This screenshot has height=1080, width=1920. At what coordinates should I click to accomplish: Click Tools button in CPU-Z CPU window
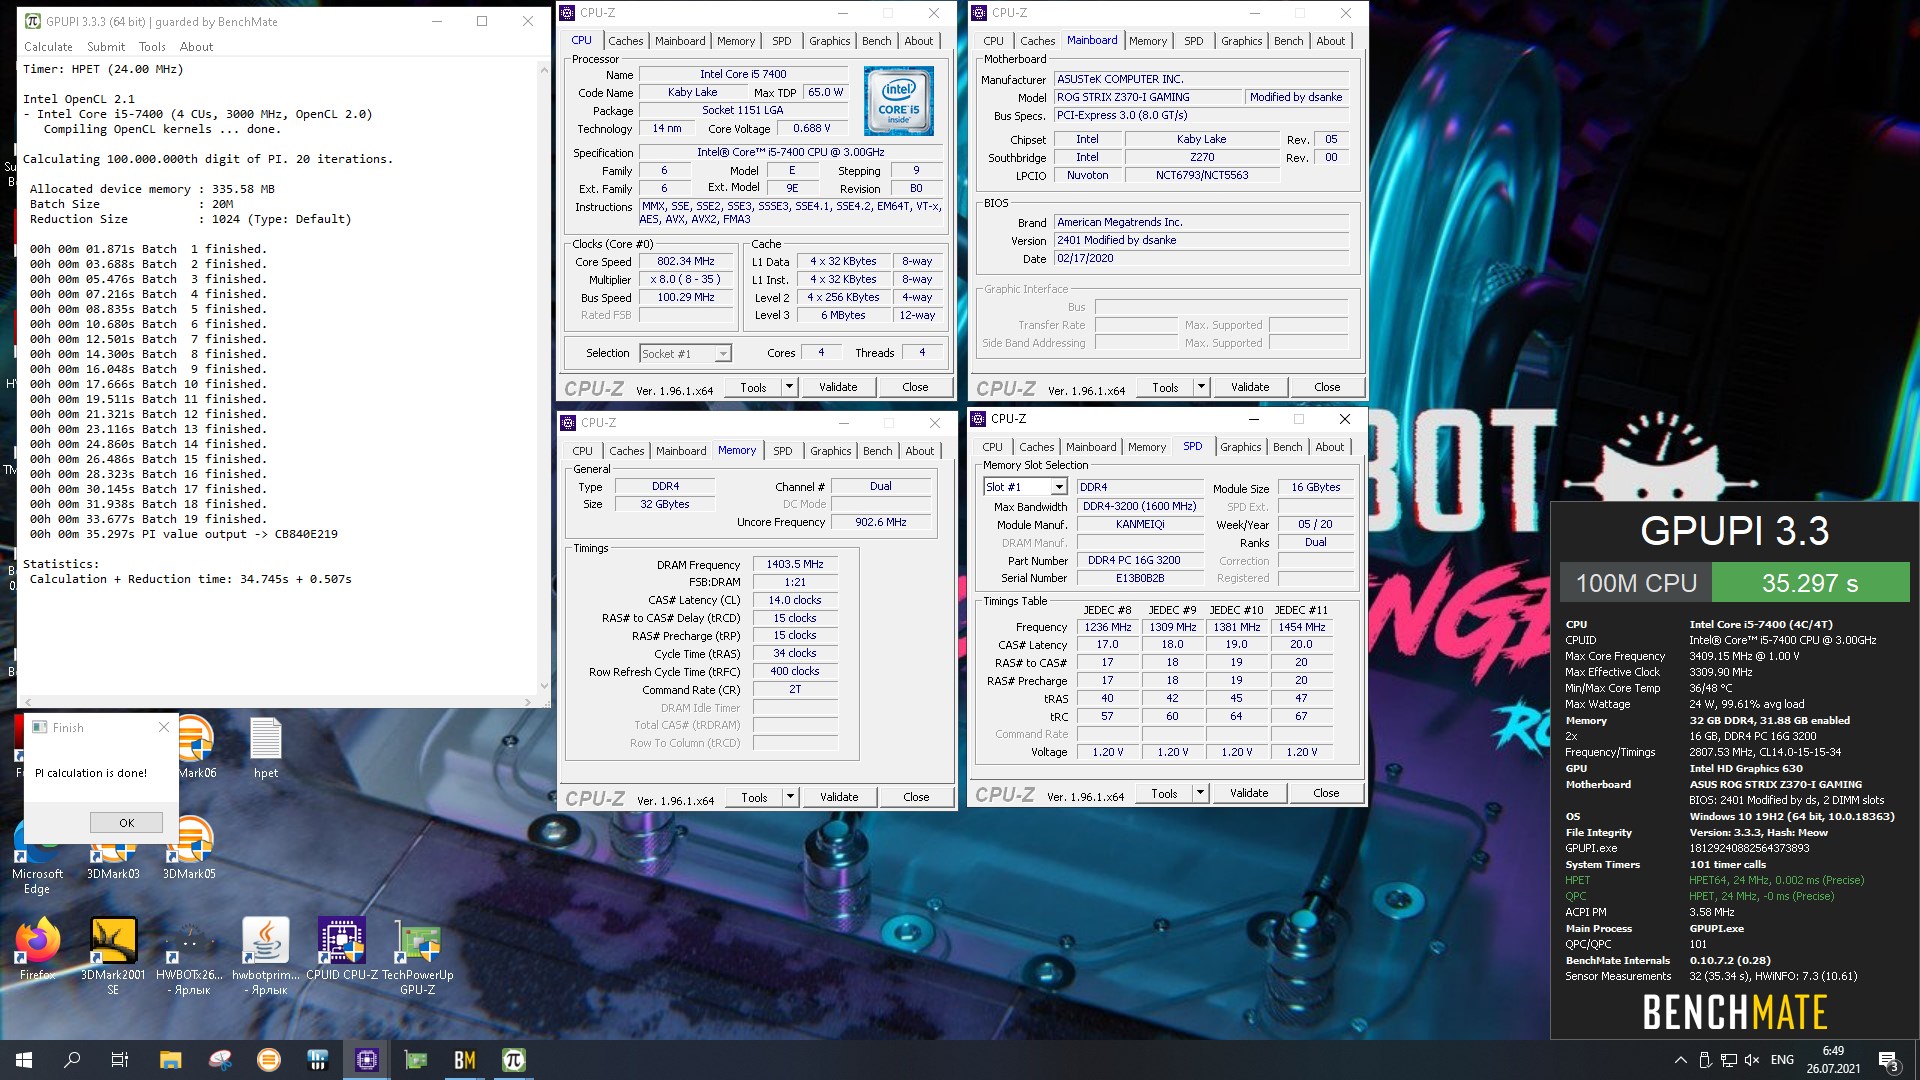pos(753,387)
